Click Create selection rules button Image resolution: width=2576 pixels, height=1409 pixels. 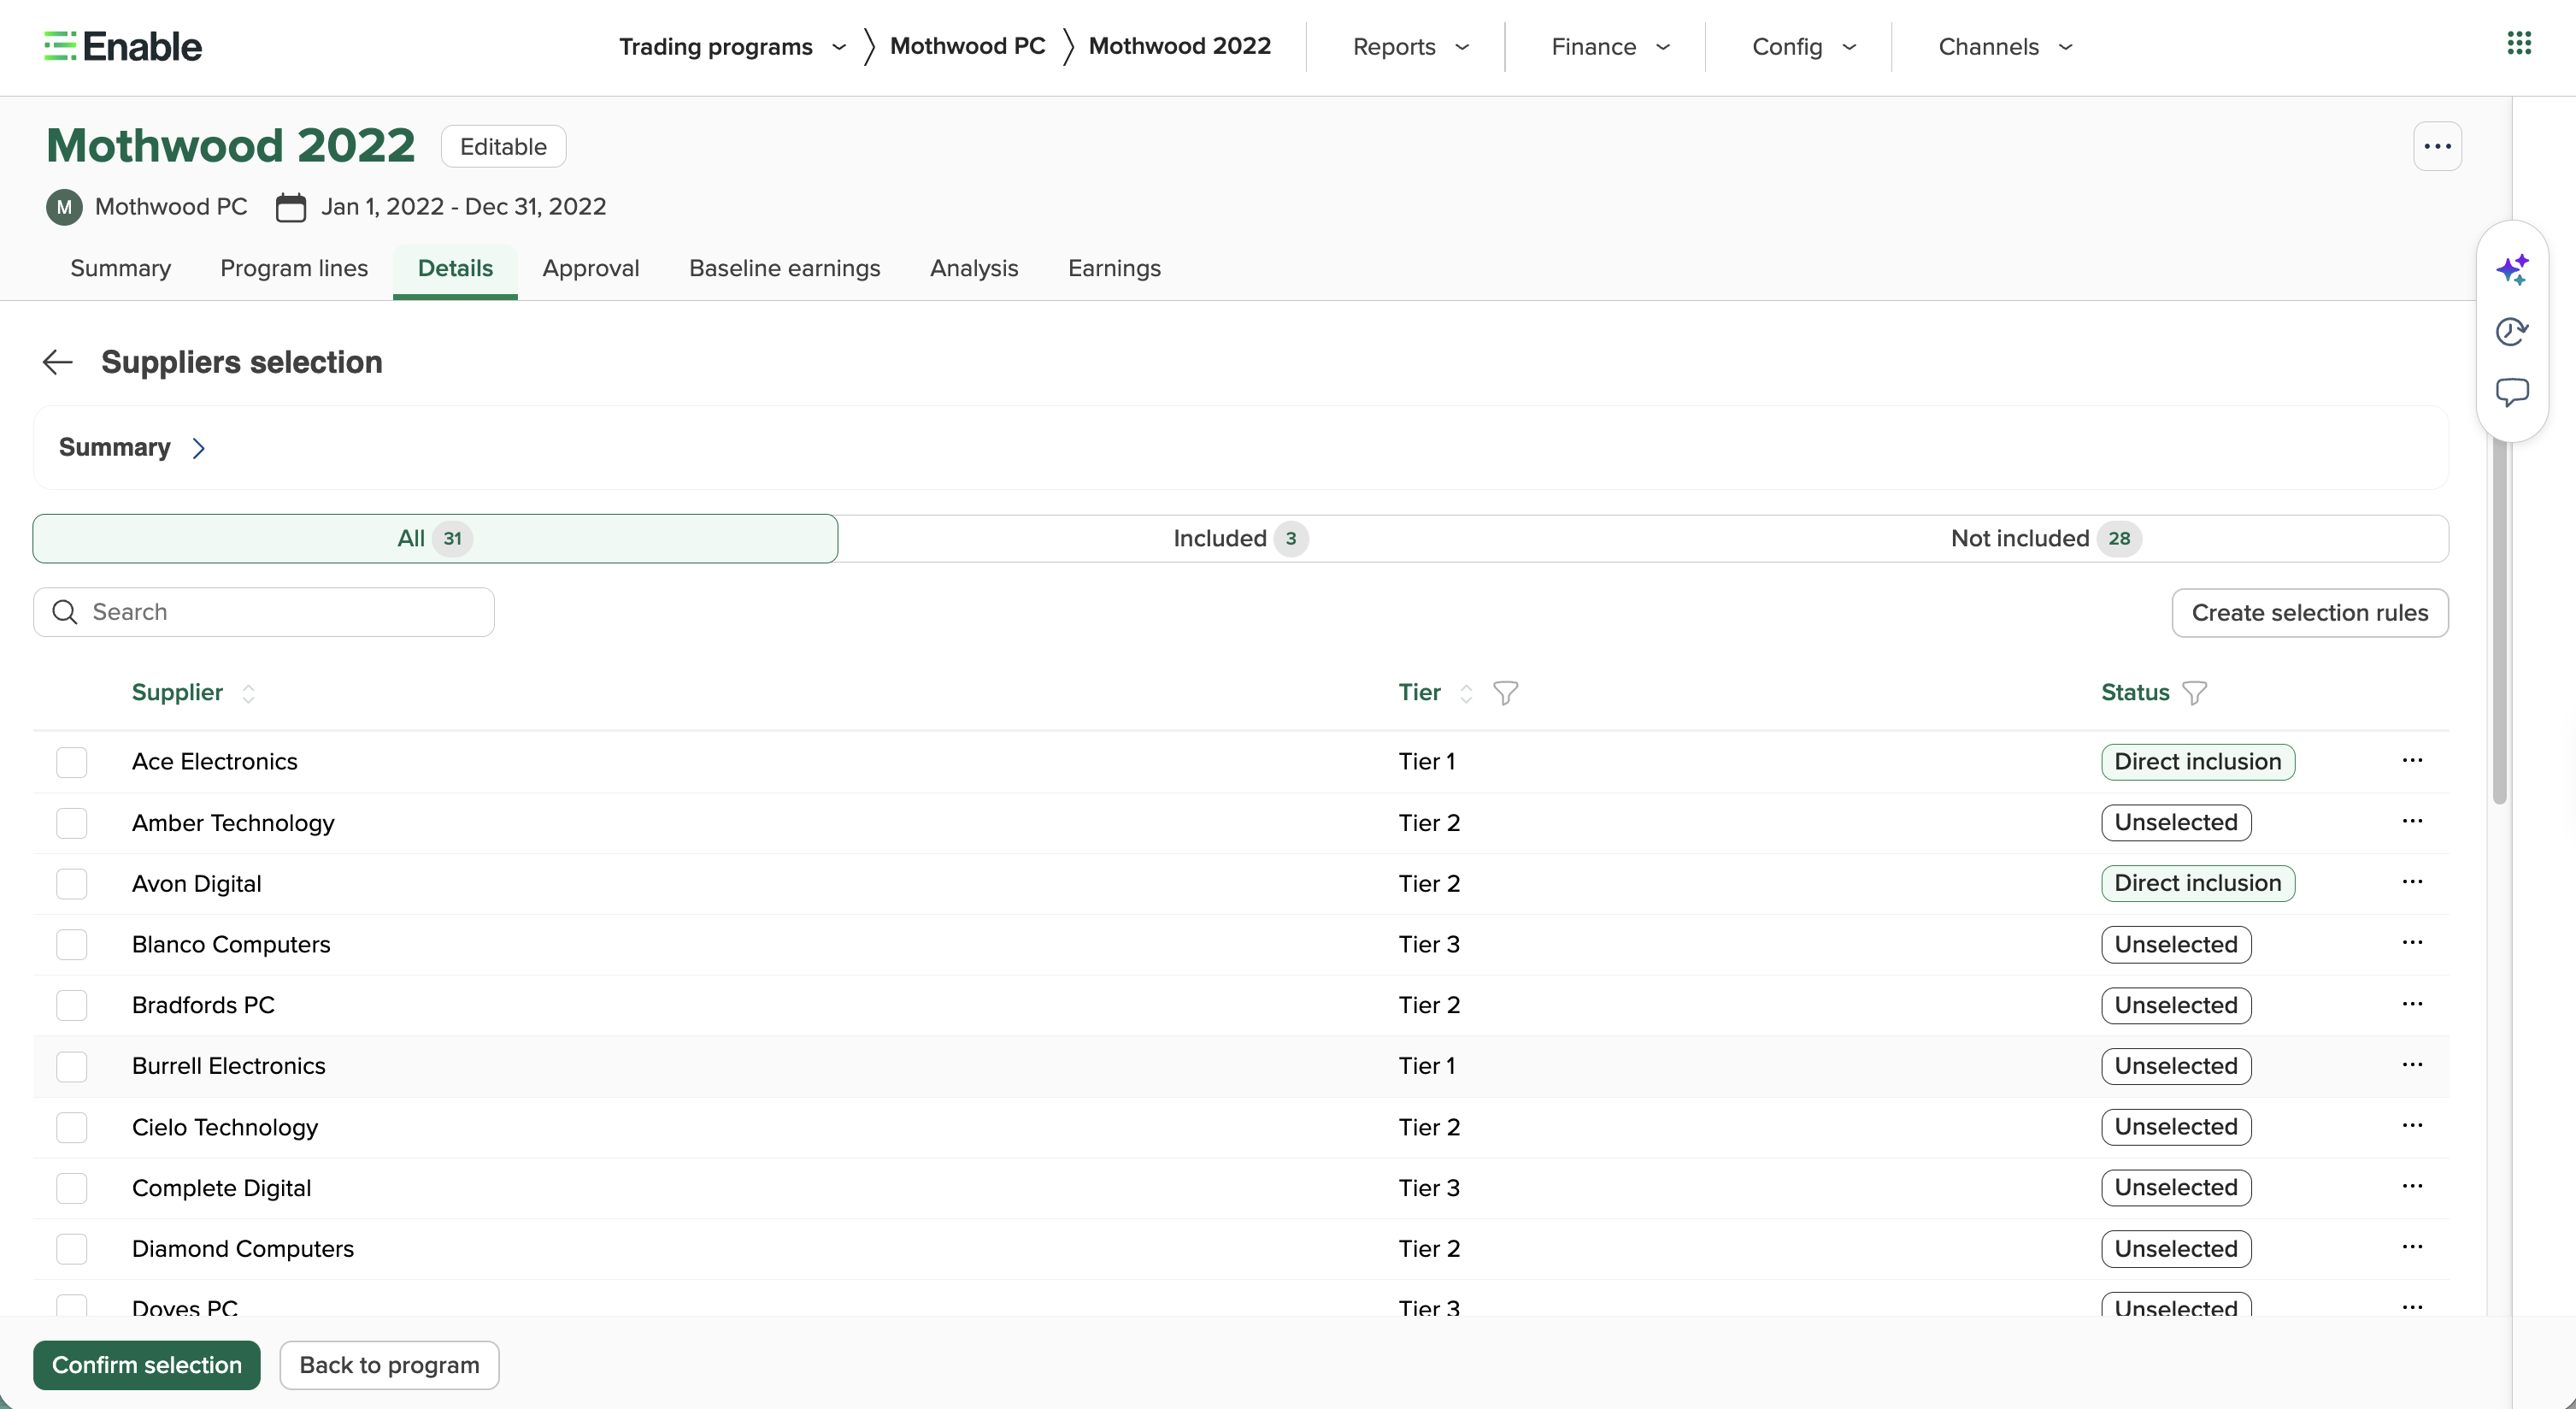point(2310,612)
